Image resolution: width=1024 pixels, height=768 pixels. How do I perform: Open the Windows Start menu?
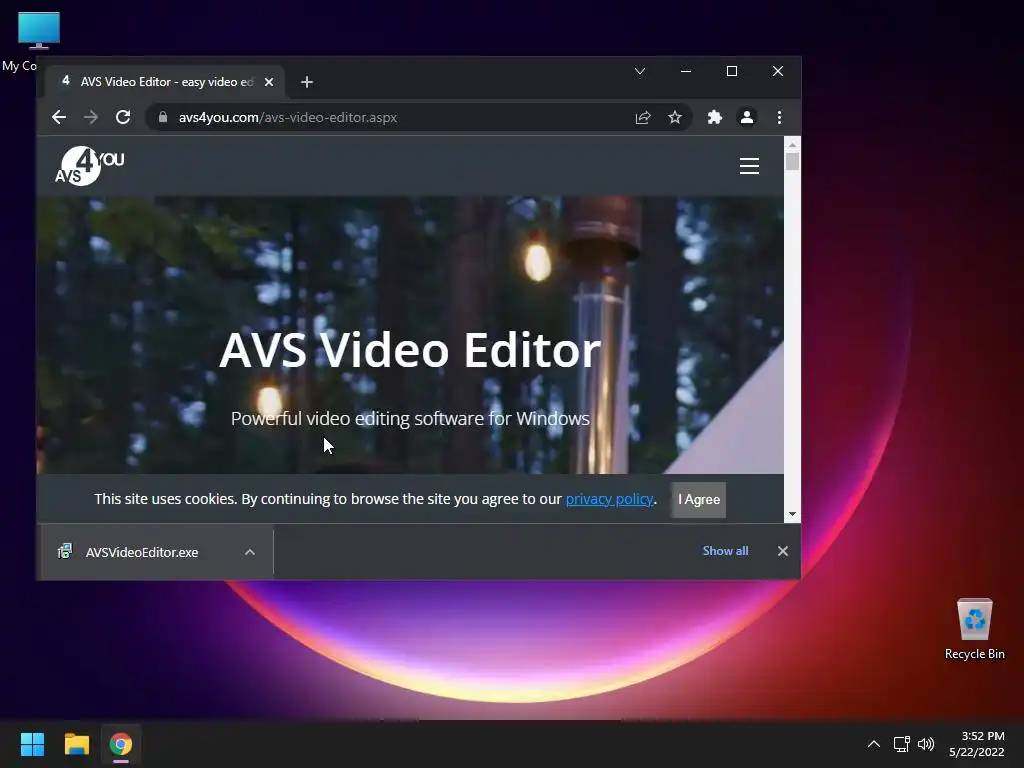tap(32, 744)
